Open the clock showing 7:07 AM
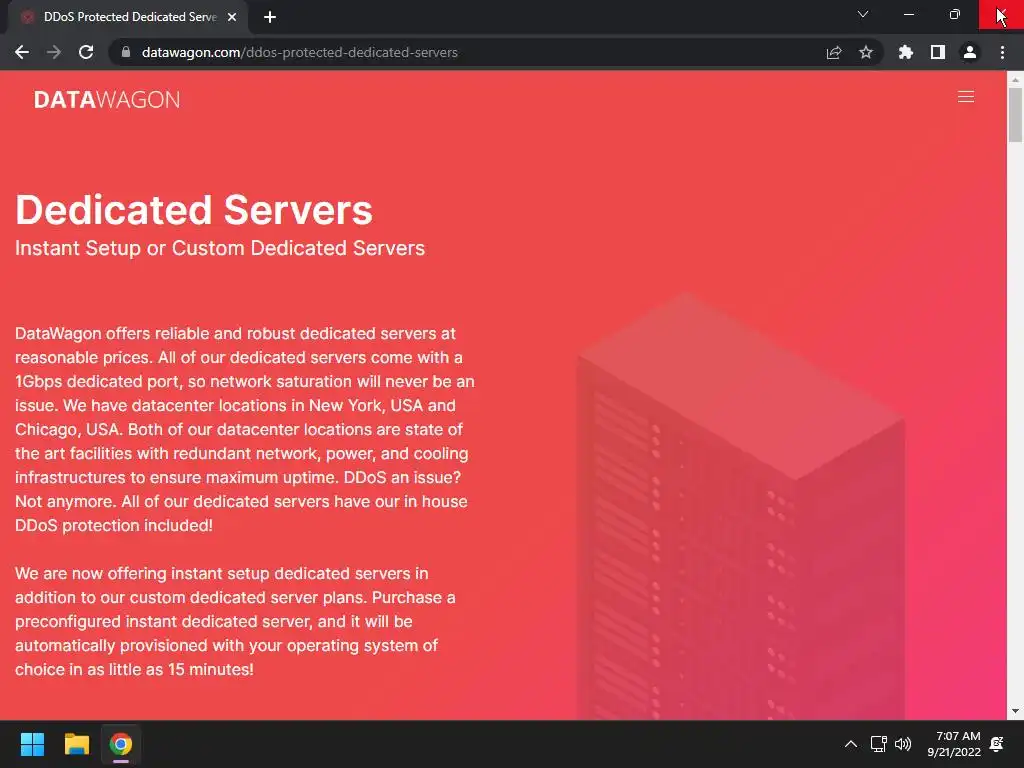 tap(954, 744)
